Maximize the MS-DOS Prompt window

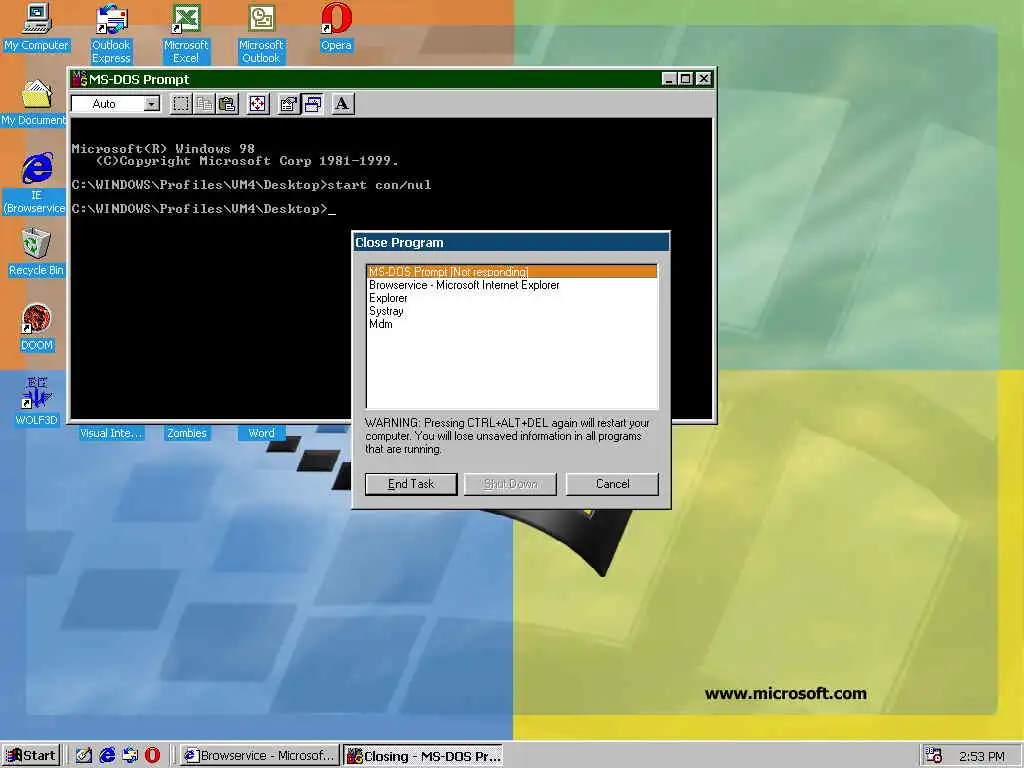685,79
